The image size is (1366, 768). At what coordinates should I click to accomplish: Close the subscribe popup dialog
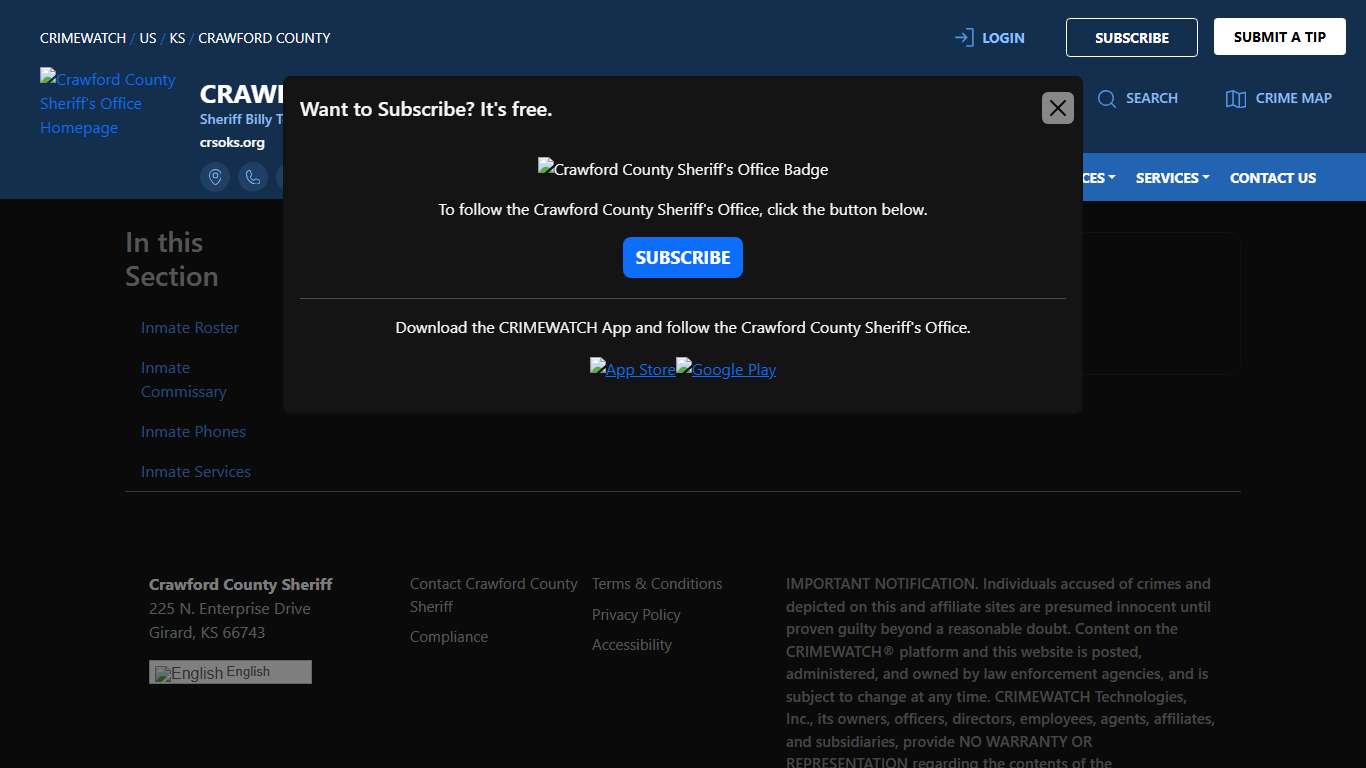[1057, 108]
